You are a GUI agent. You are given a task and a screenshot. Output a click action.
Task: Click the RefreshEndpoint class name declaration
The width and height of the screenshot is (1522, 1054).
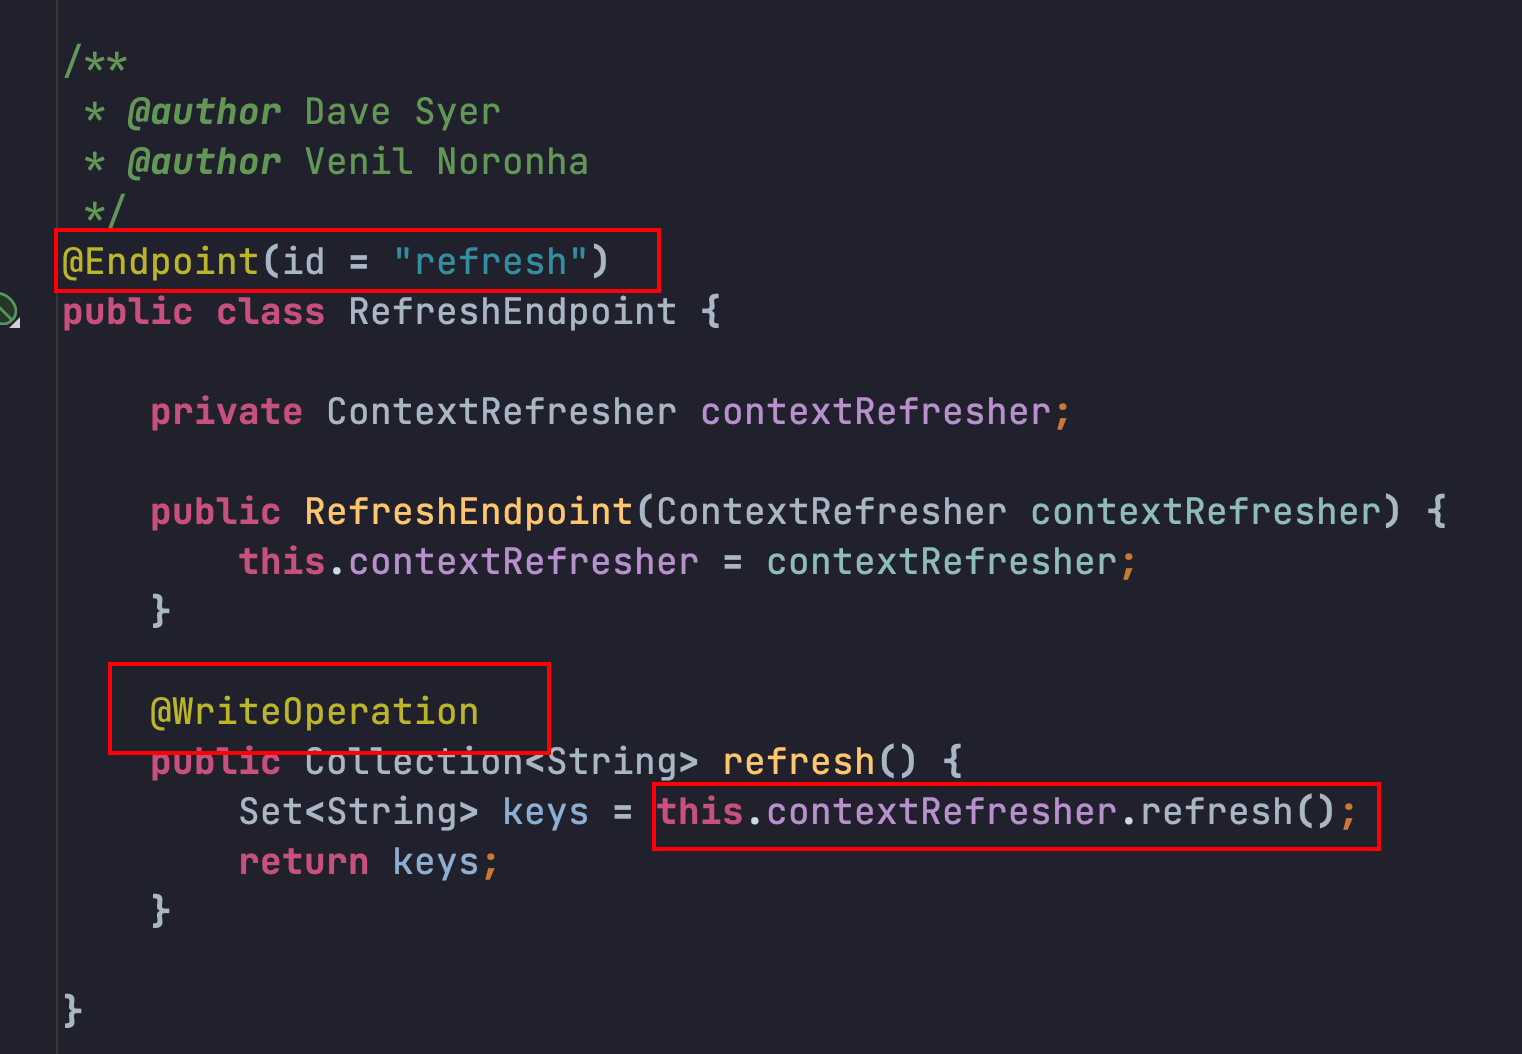tap(512, 312)
